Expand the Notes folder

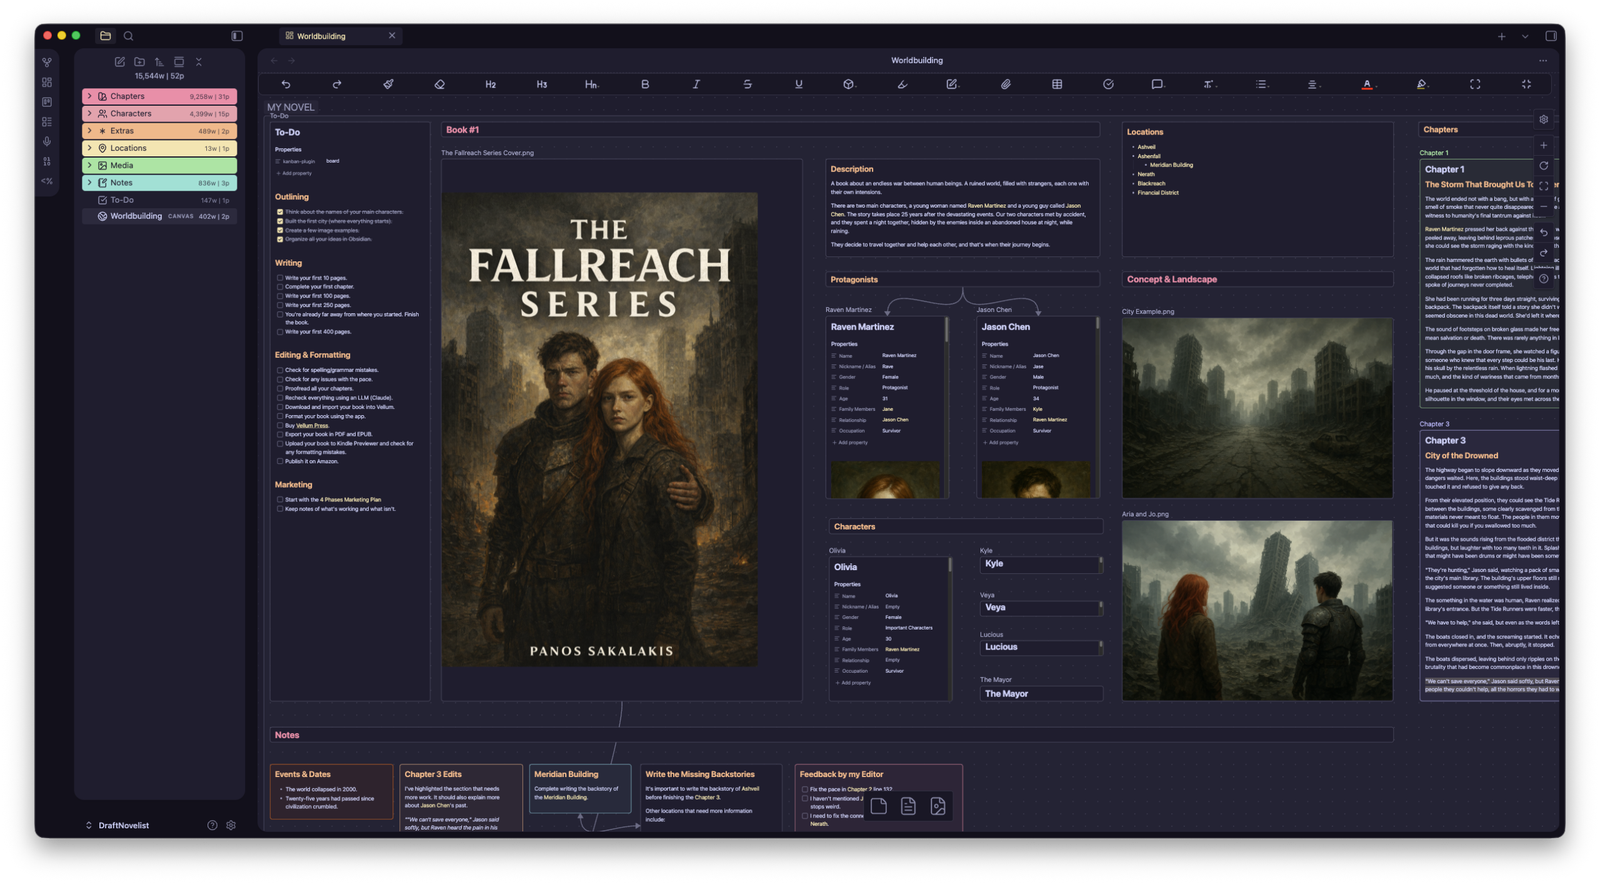tap(89, 183)
